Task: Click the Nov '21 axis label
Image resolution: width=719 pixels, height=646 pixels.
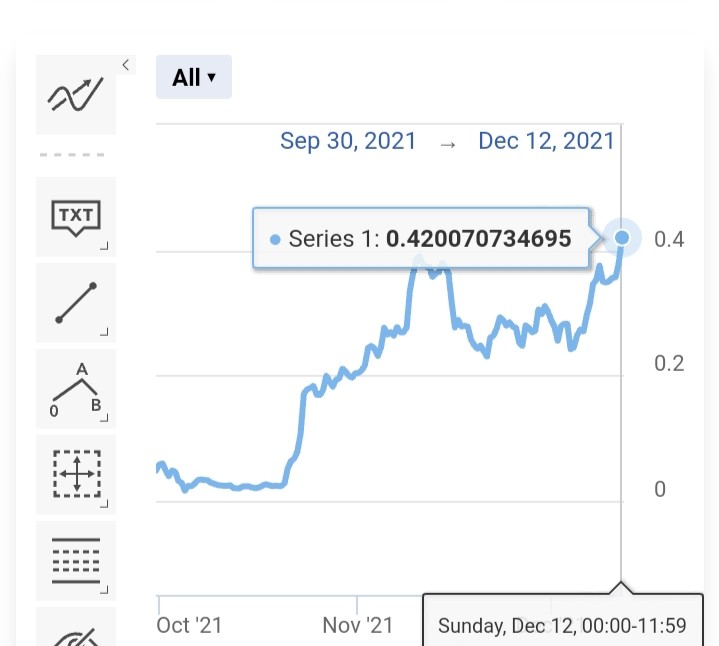Action: (358, 625)
